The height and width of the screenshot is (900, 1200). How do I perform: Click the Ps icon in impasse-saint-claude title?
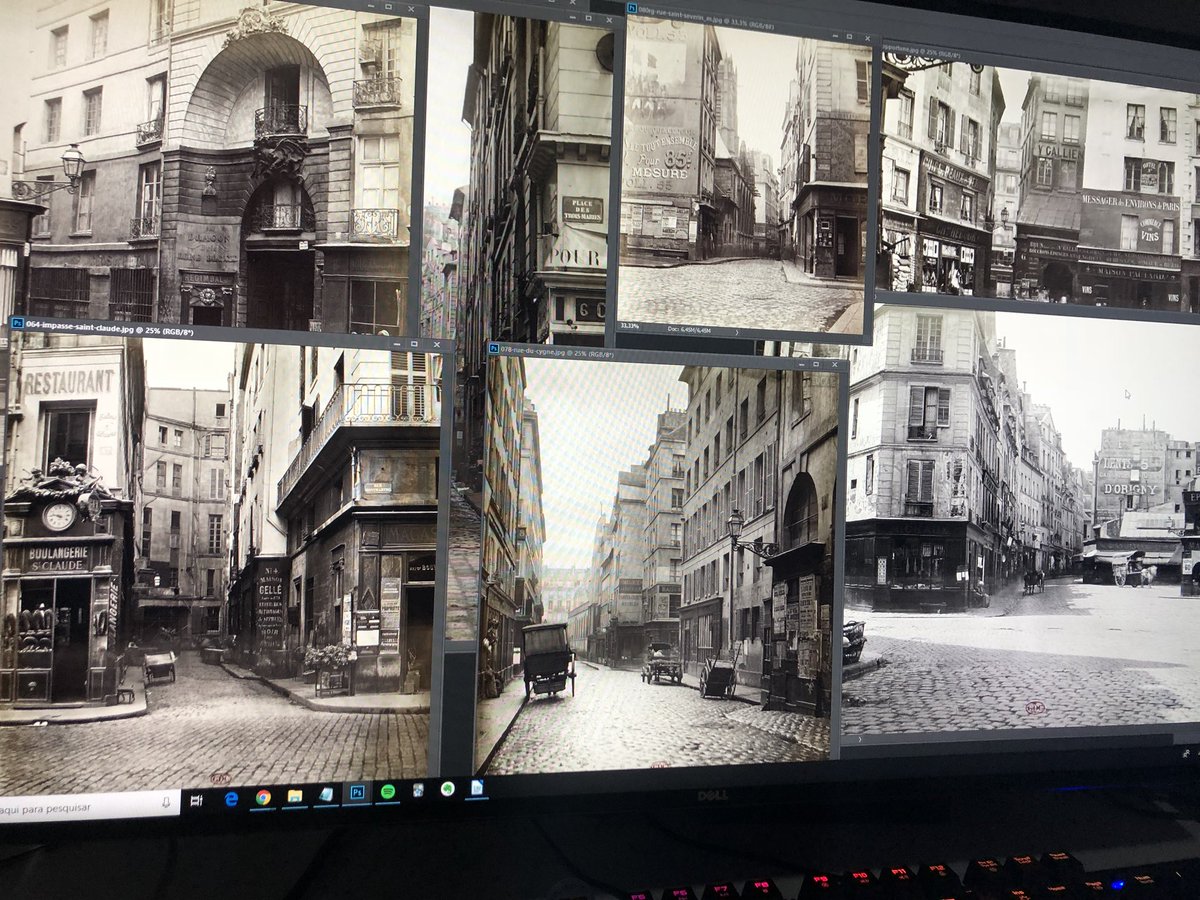pos(16,324)
